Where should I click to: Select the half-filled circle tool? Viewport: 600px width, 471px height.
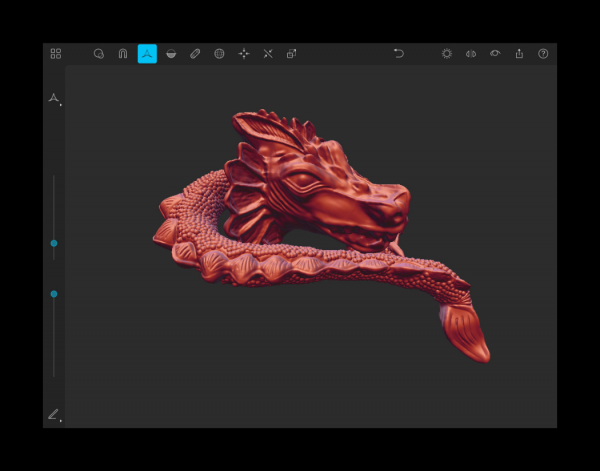tap(171, 54)
